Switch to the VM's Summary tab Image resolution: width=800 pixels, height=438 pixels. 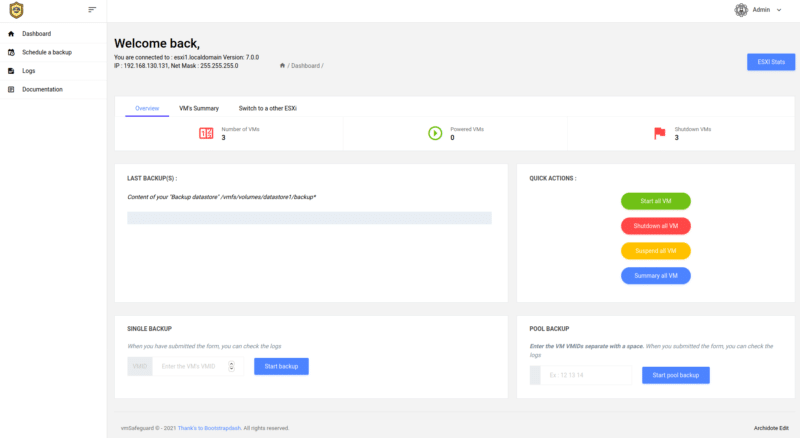point(199,108)
